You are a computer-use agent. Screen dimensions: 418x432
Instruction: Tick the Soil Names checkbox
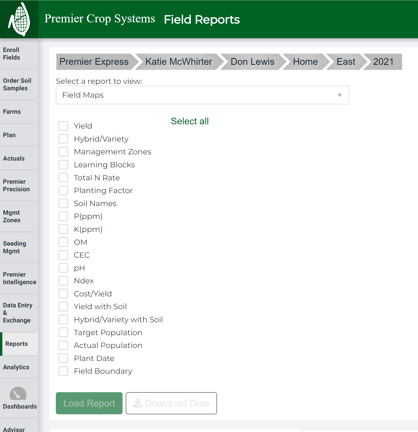click(63, 203)
